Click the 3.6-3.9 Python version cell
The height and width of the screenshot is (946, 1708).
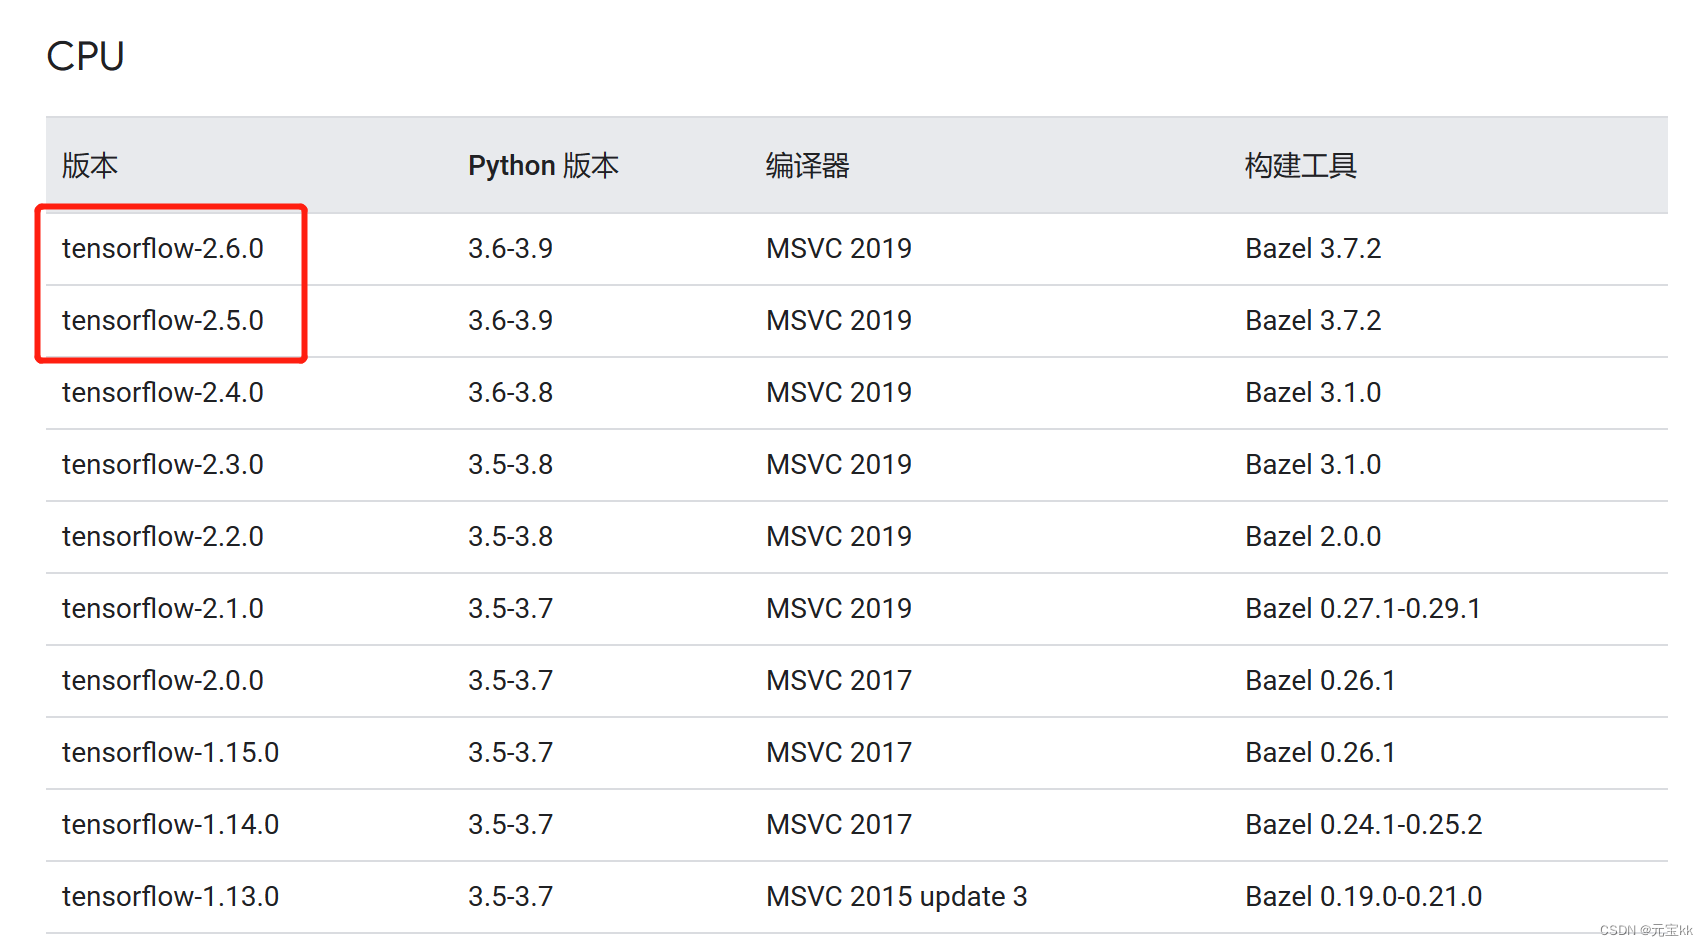click(x=511, y=248)
